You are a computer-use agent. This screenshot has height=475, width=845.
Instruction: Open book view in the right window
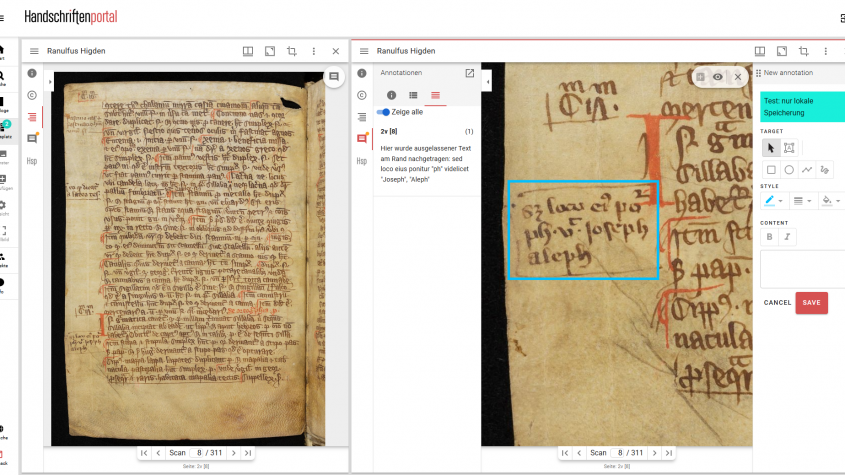coord(760,51)
